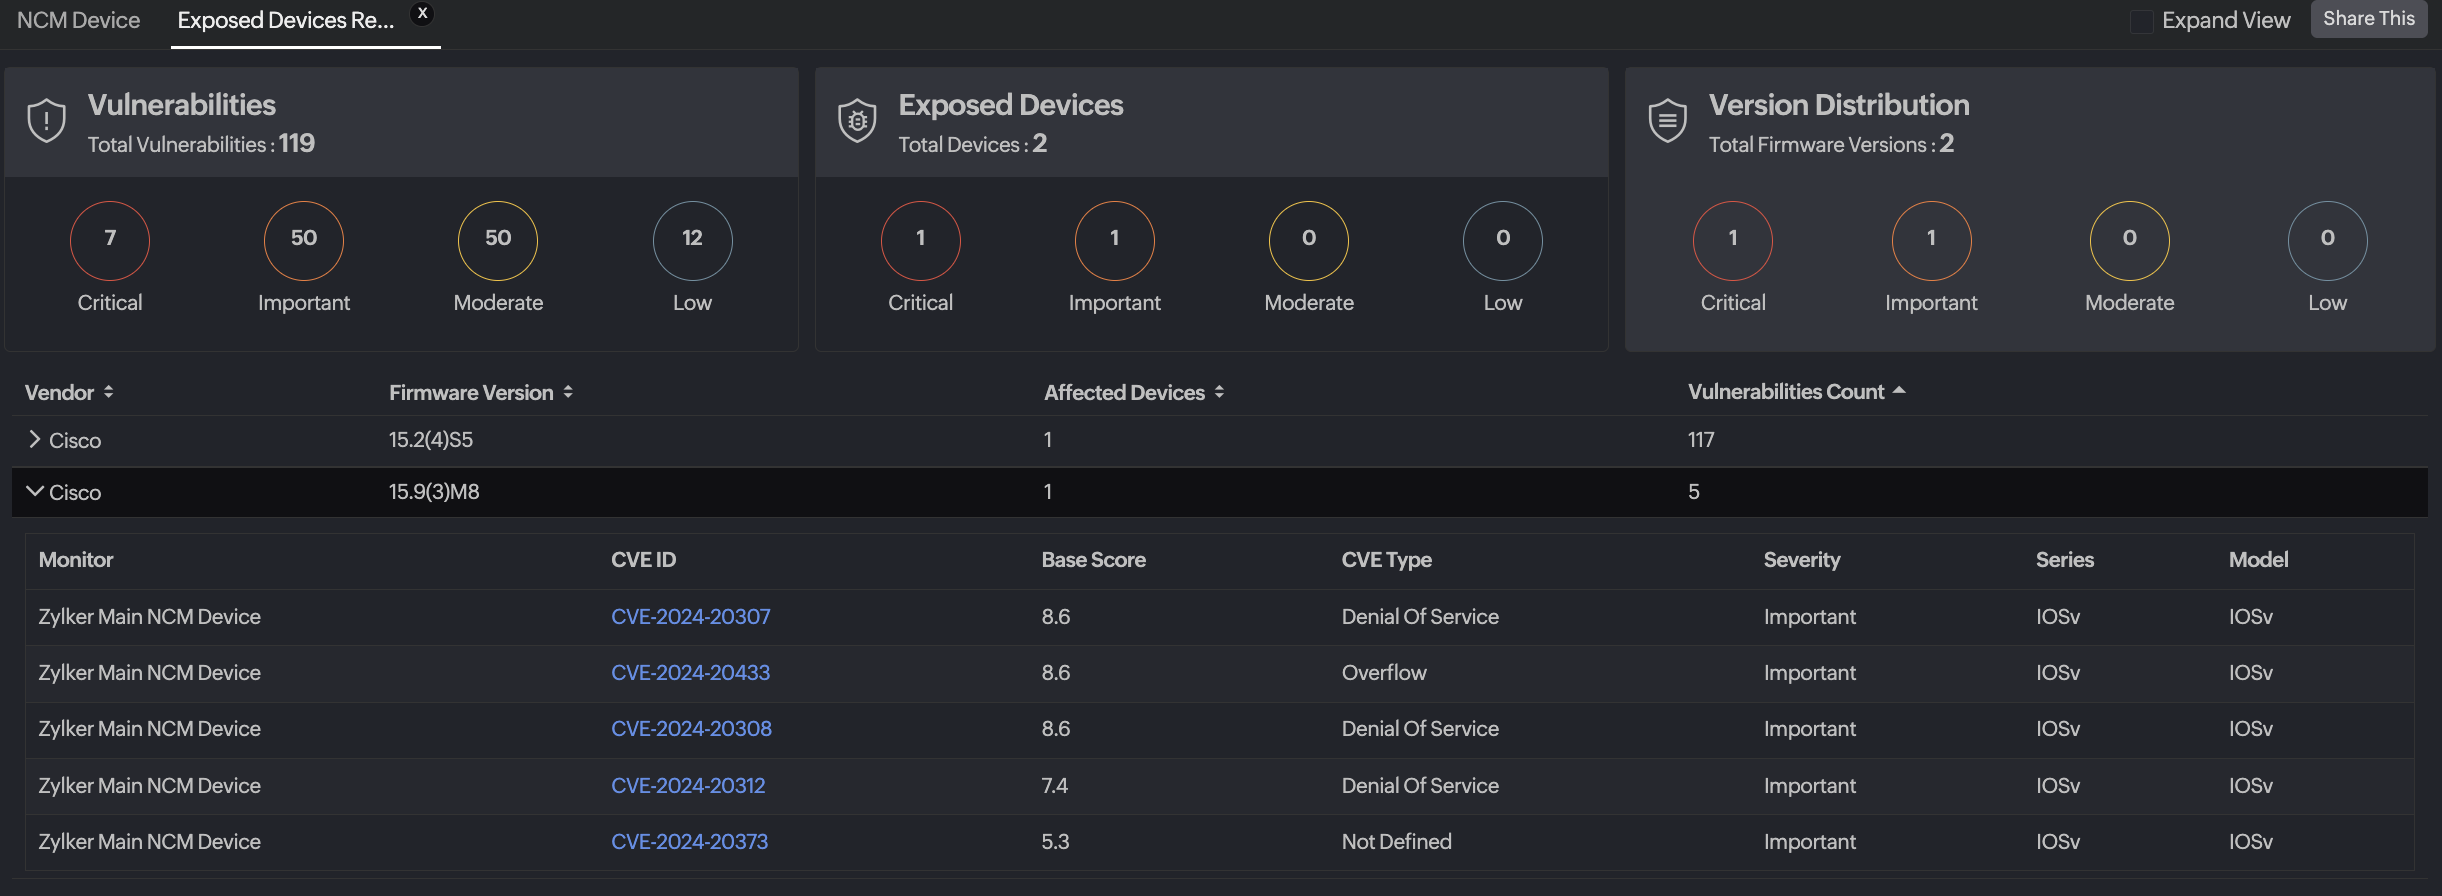Click the Low vulnerabilities circle showing 12

click(692, 240)
